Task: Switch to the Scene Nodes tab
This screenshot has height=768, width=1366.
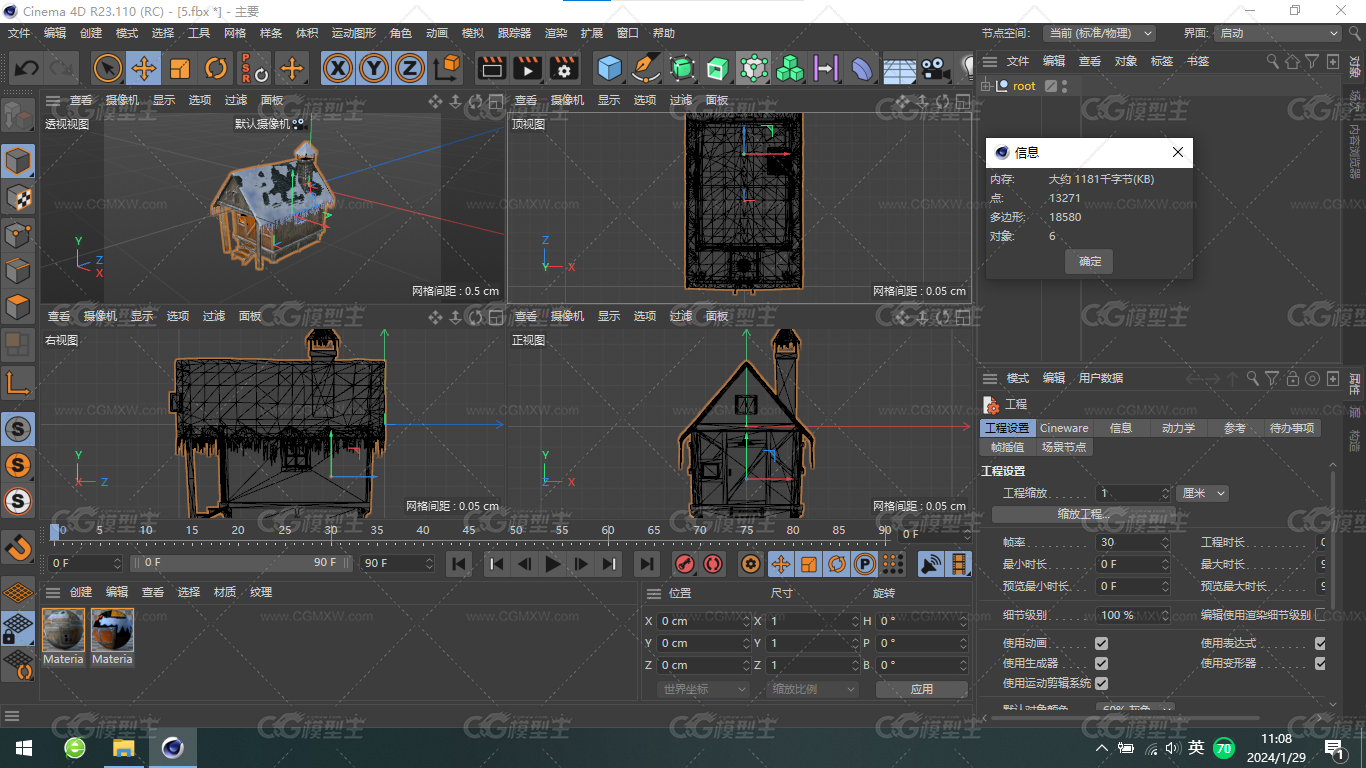Action: tap(1064, 447)
